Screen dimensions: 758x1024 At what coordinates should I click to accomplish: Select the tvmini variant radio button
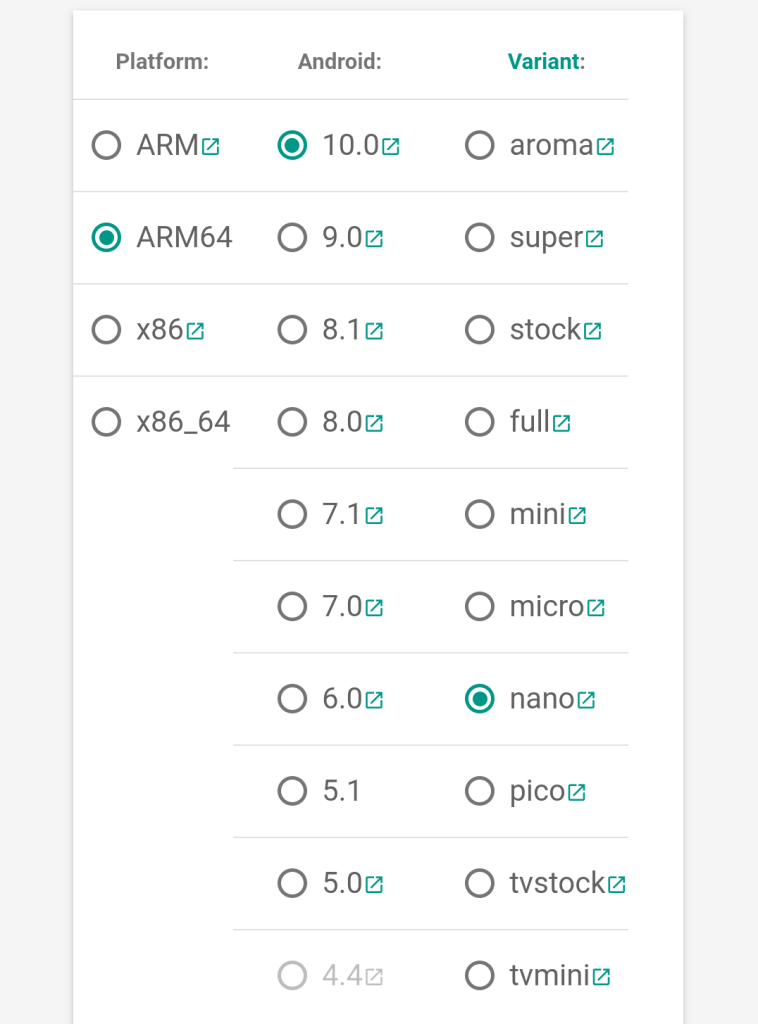point(480,976)
